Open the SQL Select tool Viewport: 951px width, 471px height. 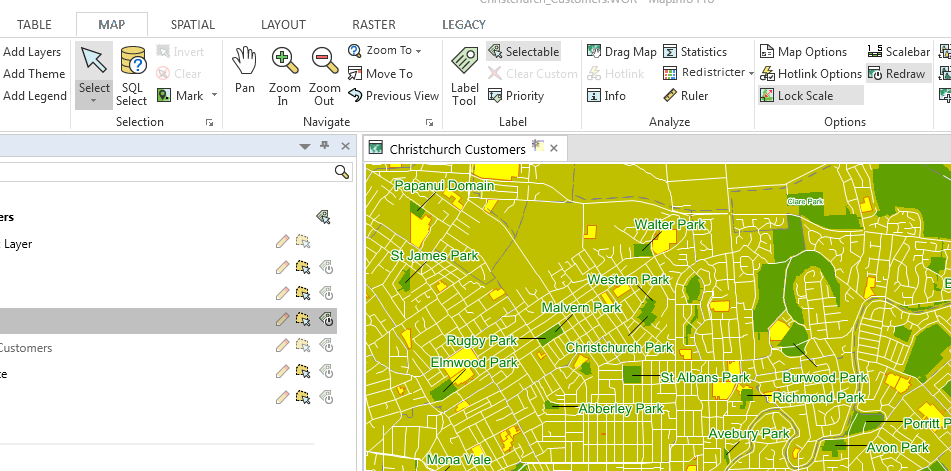pos(132,76)
